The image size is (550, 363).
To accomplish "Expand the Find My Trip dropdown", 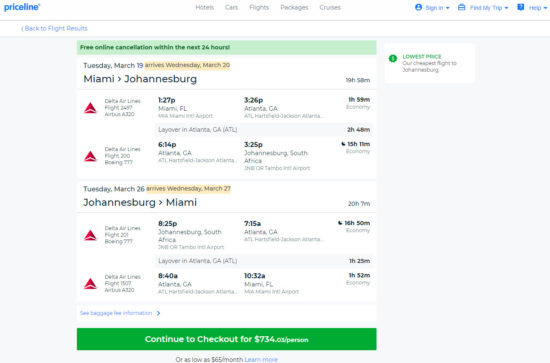I will click(x=483, y=7).
